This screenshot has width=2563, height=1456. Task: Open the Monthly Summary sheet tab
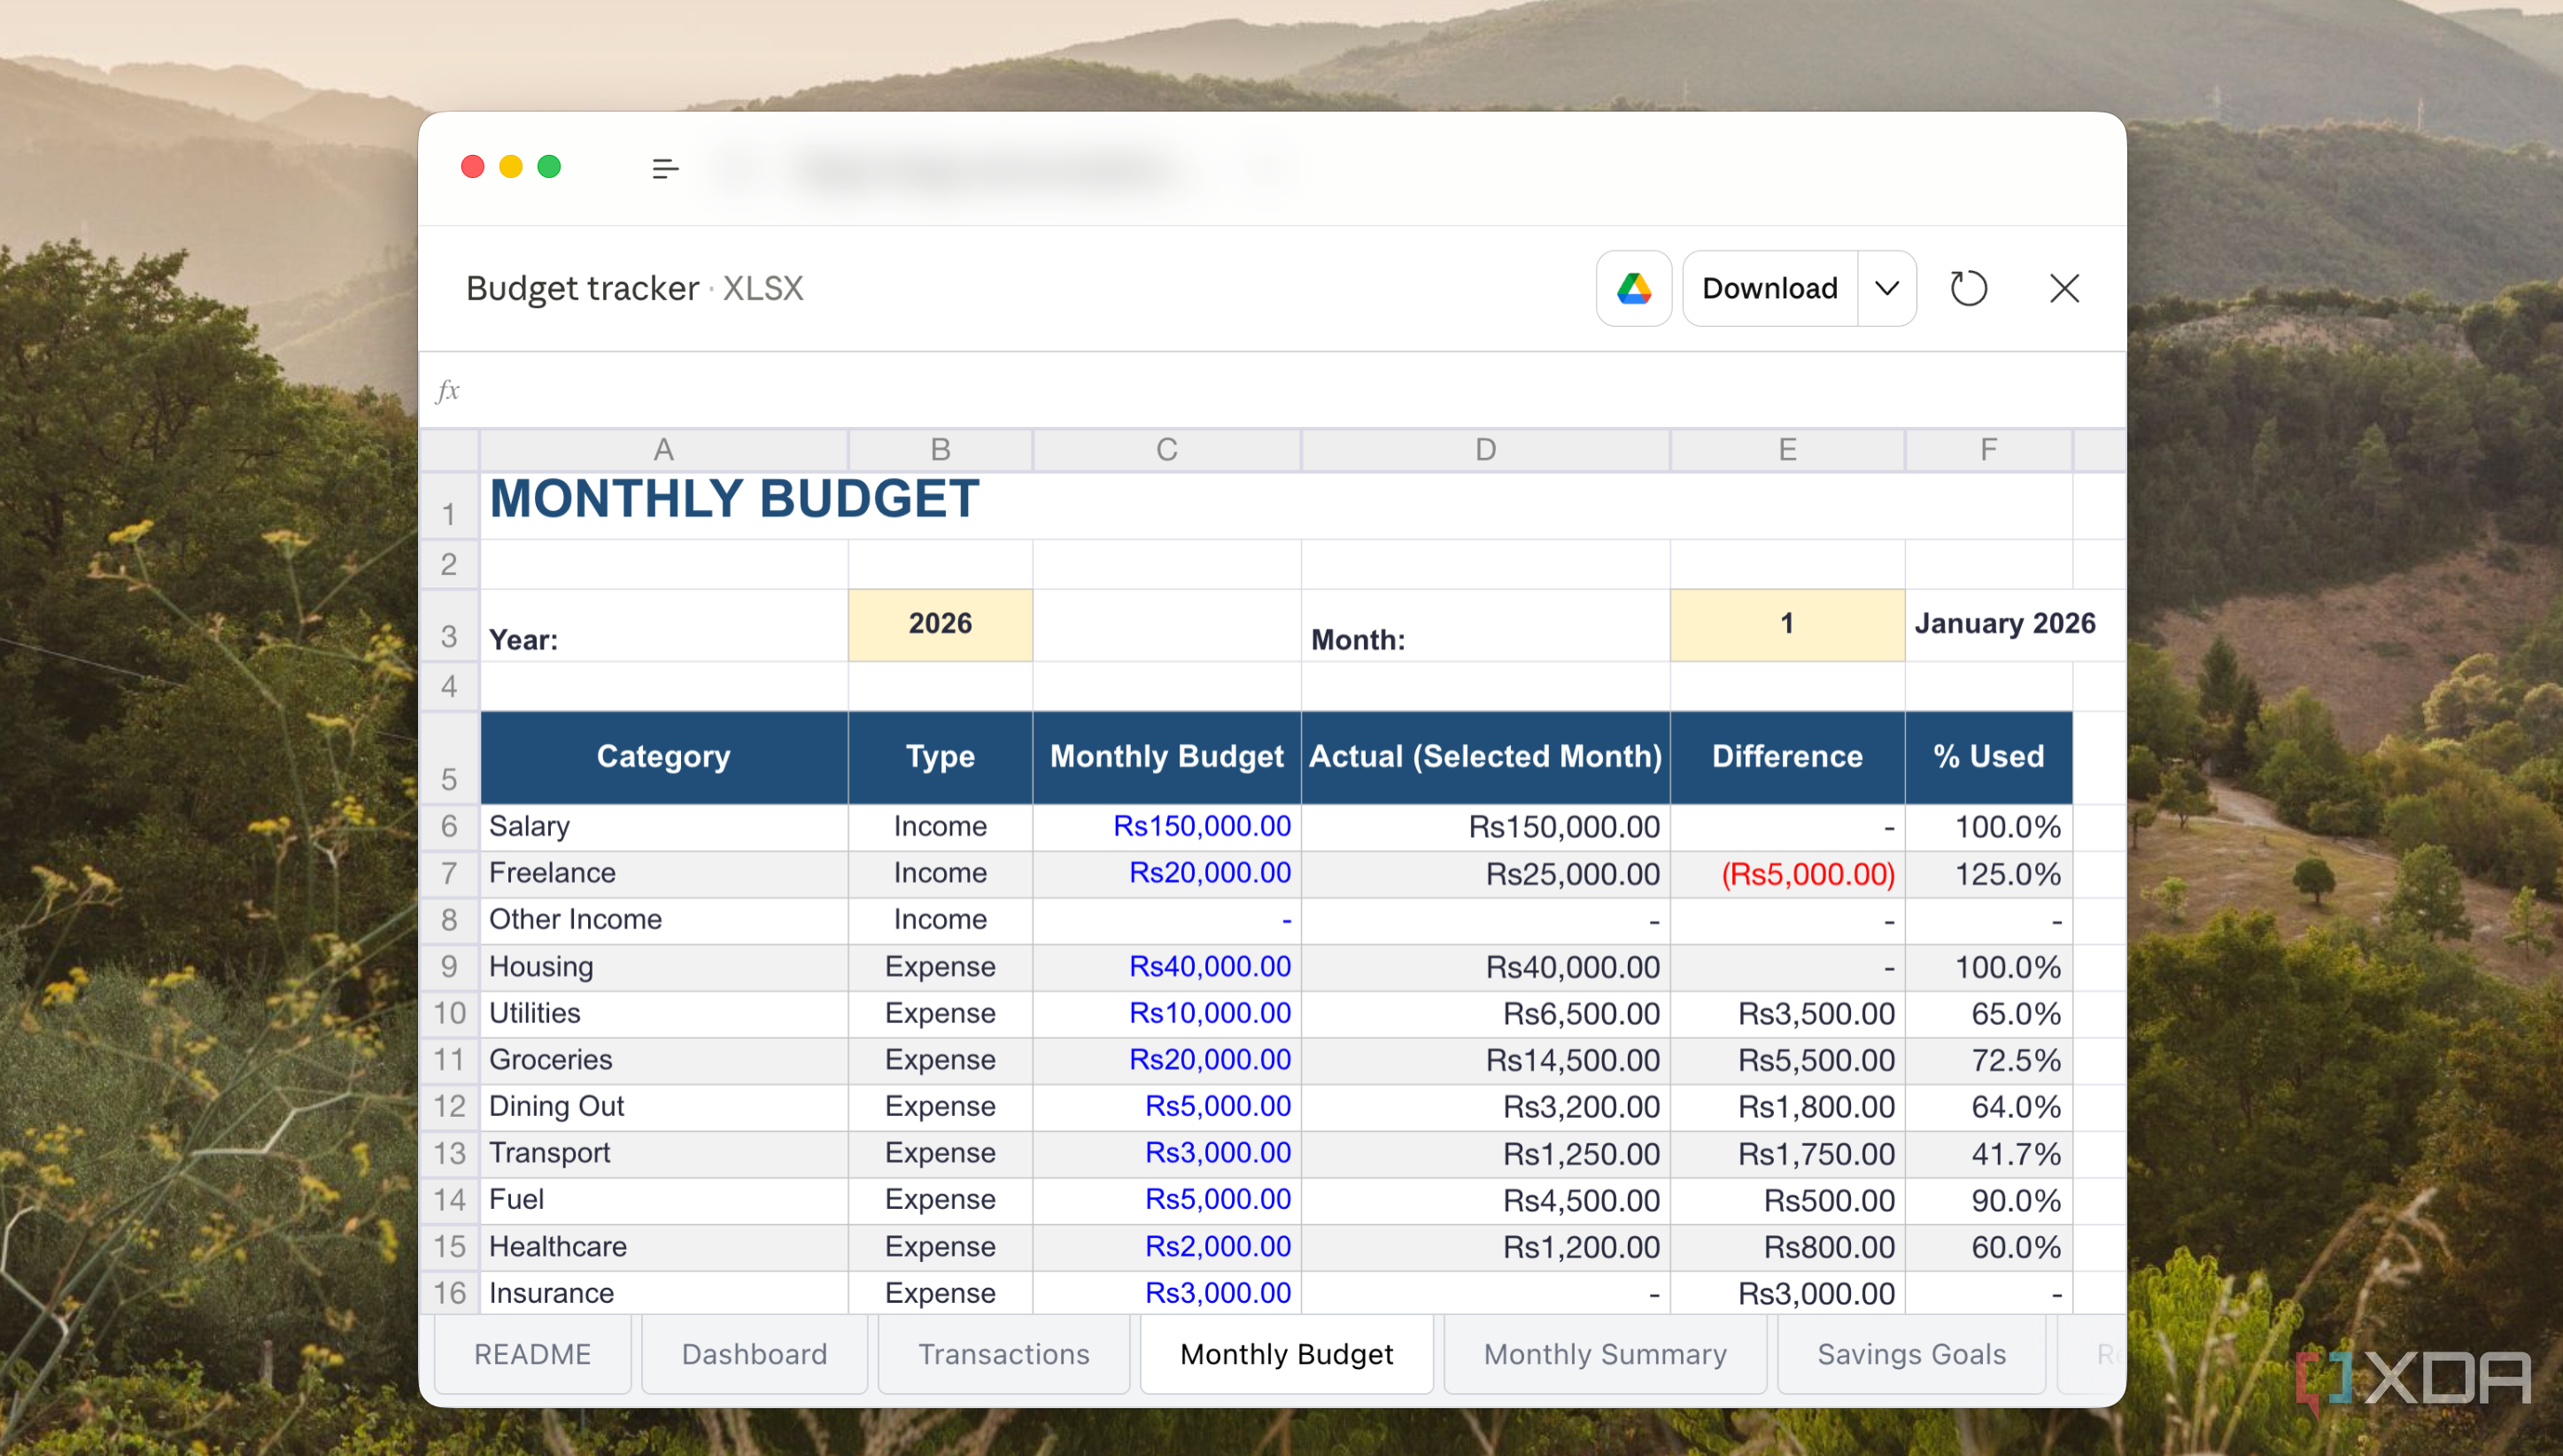[x=1605, y=1354]
